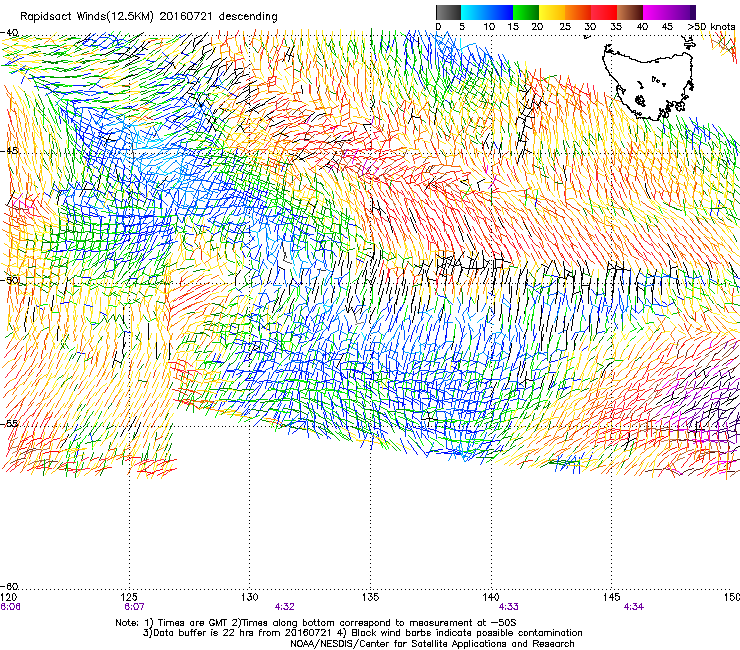
Task: Click the yellow 20-25 knots legend segment
Action: click(552, 12)
